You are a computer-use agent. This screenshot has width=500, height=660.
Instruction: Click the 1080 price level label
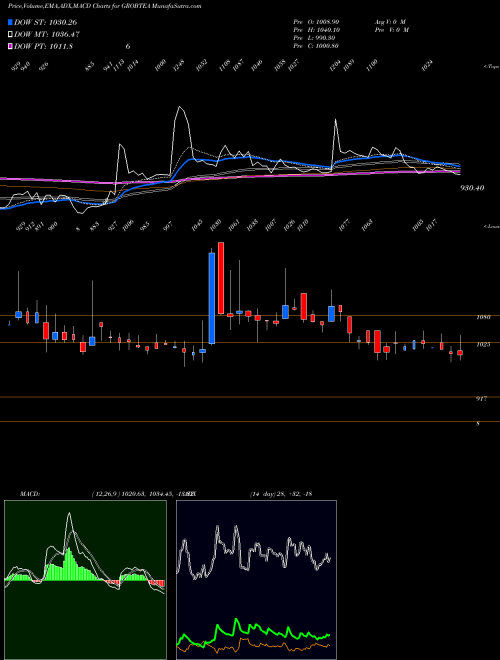pos(483,317)
